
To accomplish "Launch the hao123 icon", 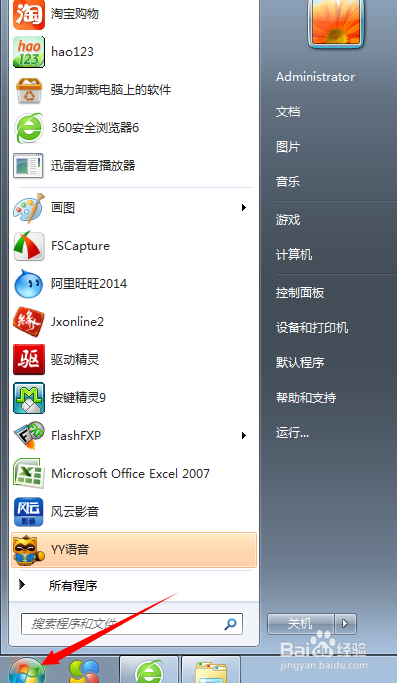I will tap(29, 52).
